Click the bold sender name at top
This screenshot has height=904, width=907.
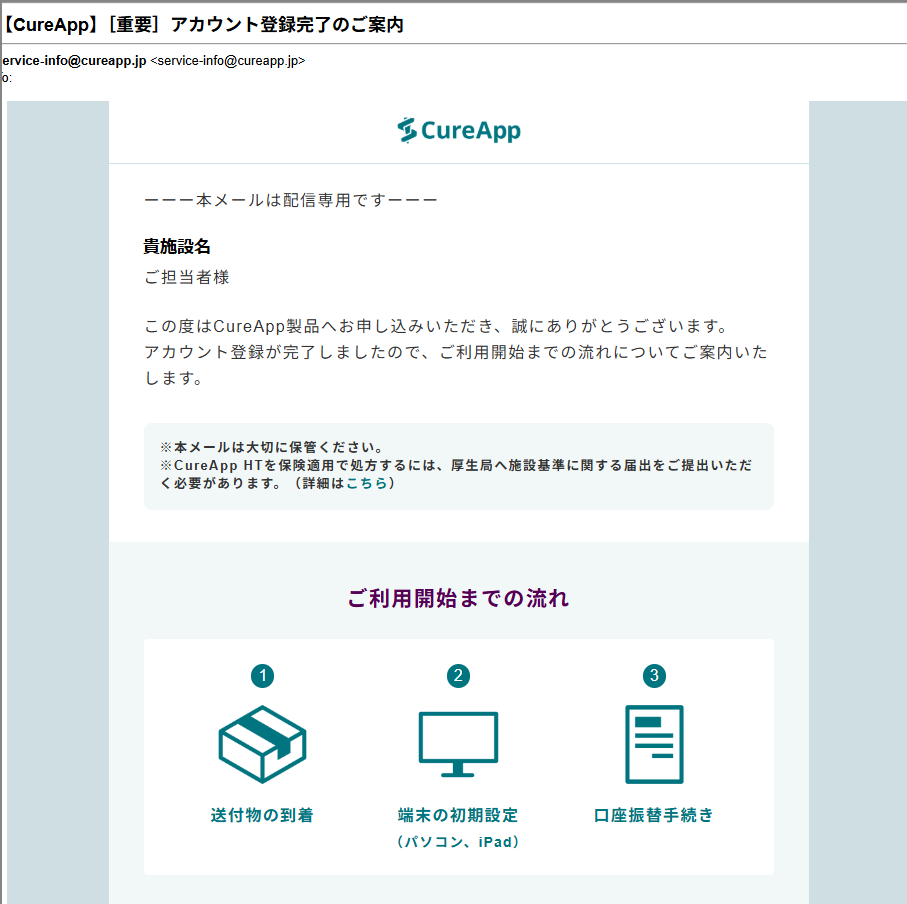(74, 61)
